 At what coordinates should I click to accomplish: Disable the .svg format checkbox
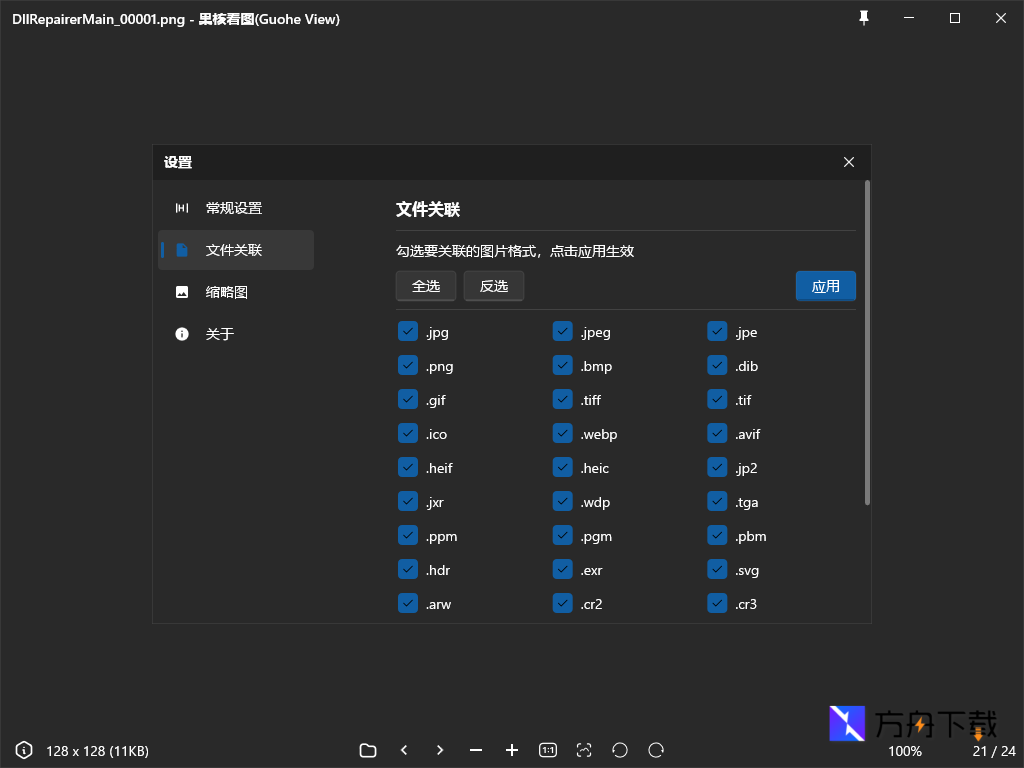717,570
